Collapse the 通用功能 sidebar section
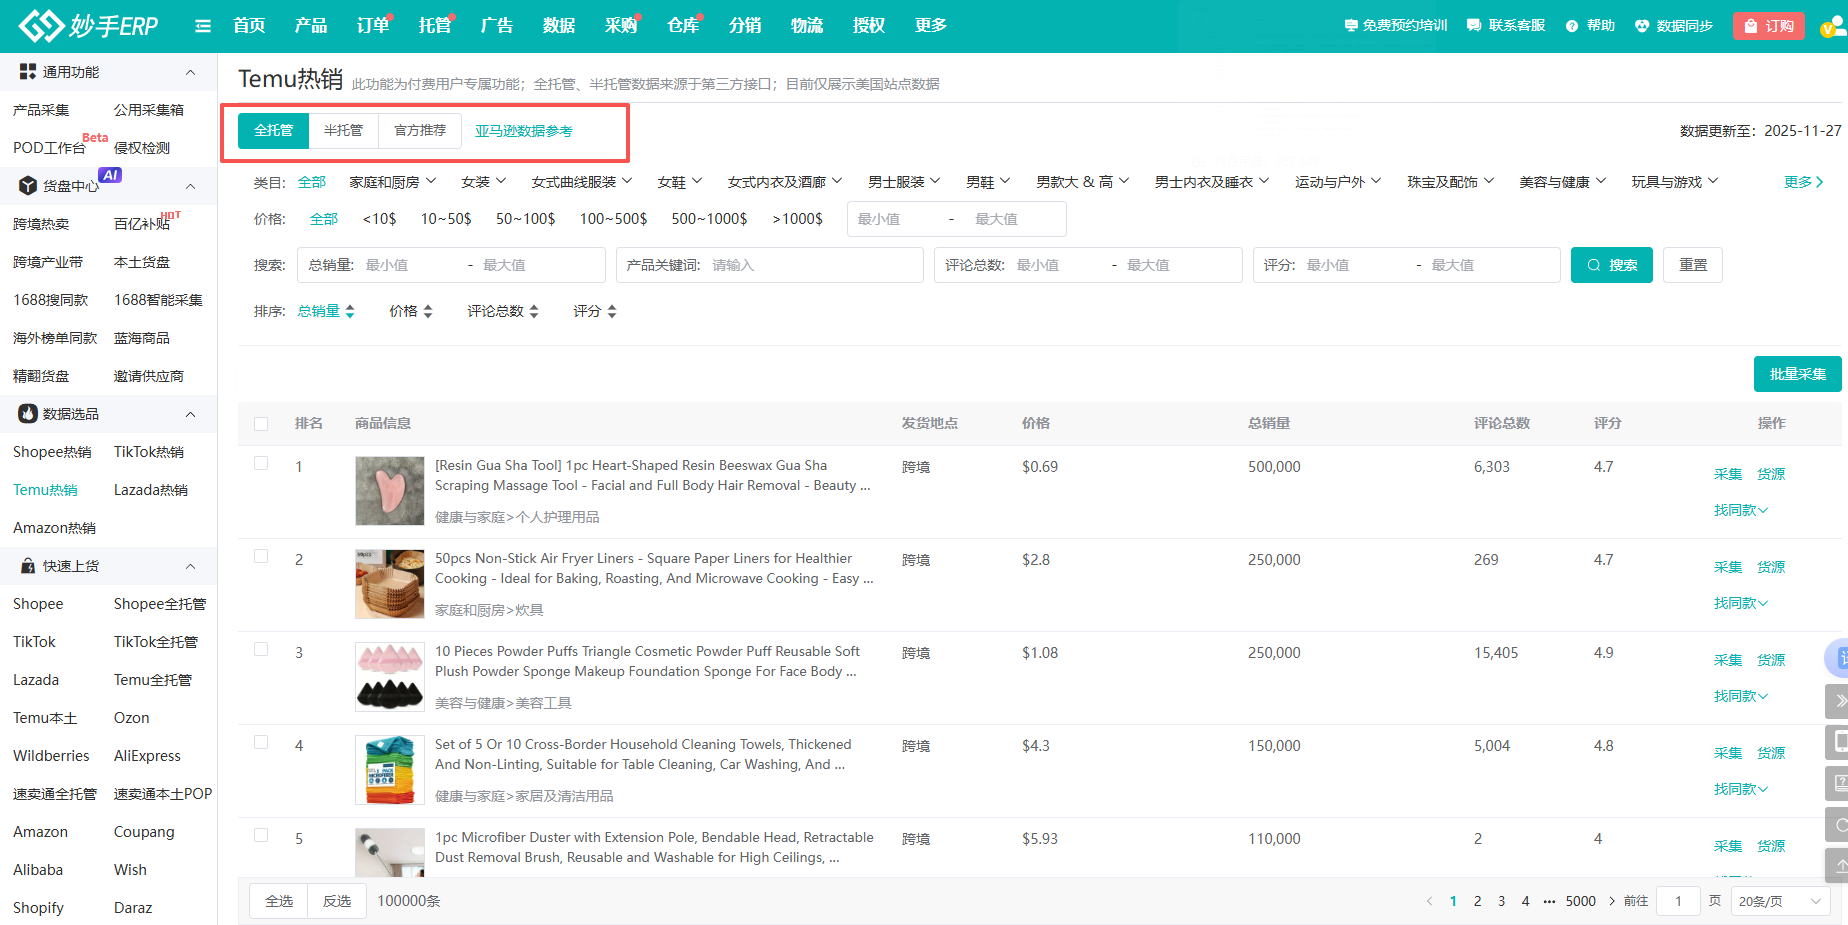 190,72
